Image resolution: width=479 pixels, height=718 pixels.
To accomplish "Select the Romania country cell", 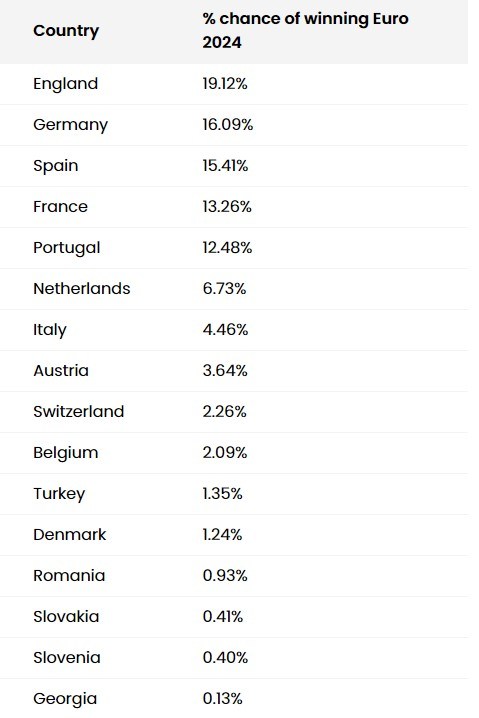I will pos(69,576).
